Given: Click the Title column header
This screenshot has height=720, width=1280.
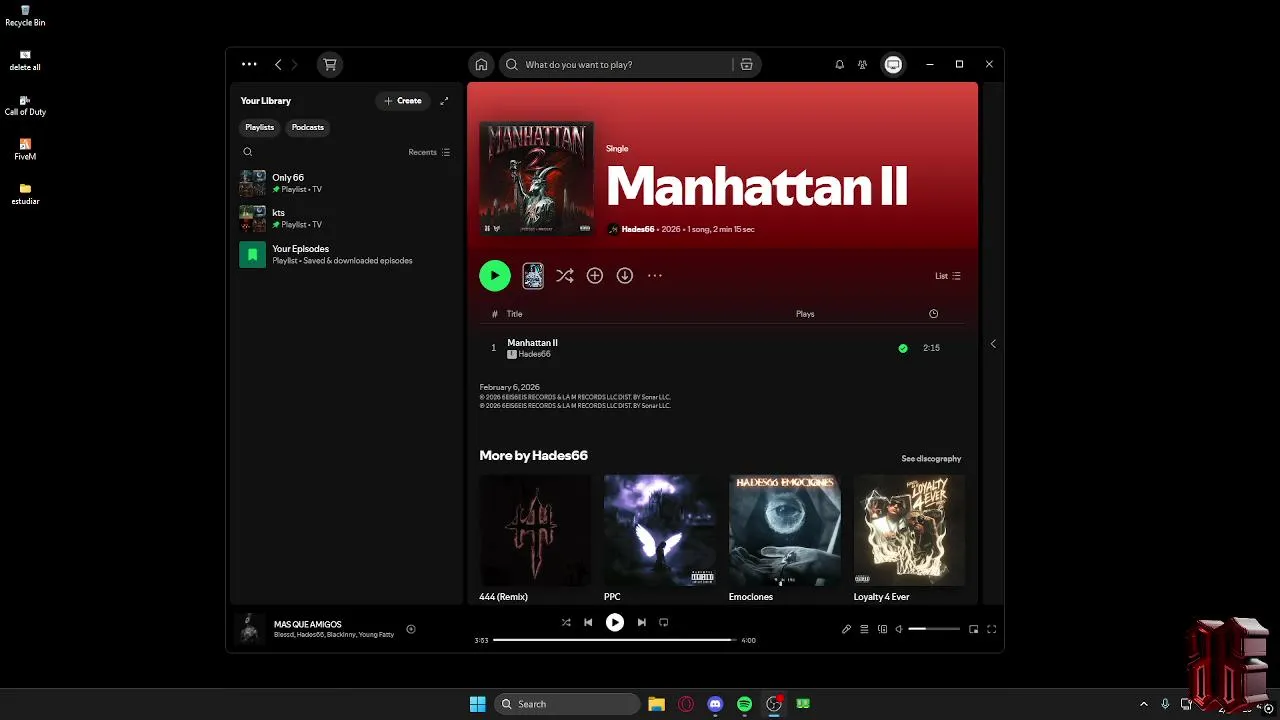Looking at the screenshot, I should (514, 314).
